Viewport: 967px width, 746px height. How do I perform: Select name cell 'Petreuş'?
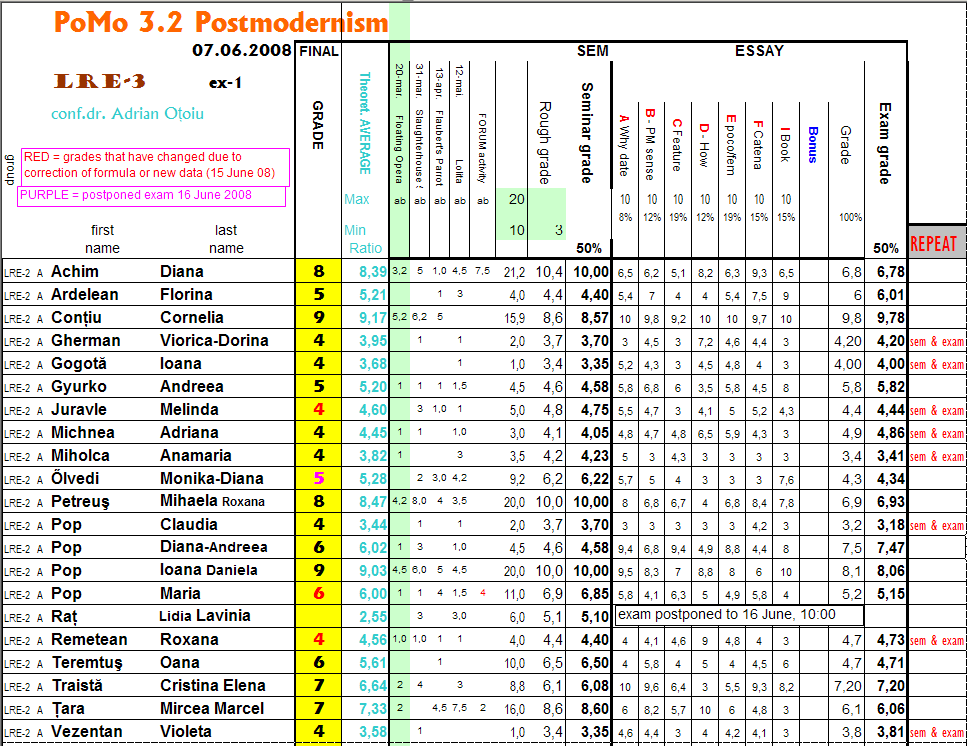(x=80, y=502)
